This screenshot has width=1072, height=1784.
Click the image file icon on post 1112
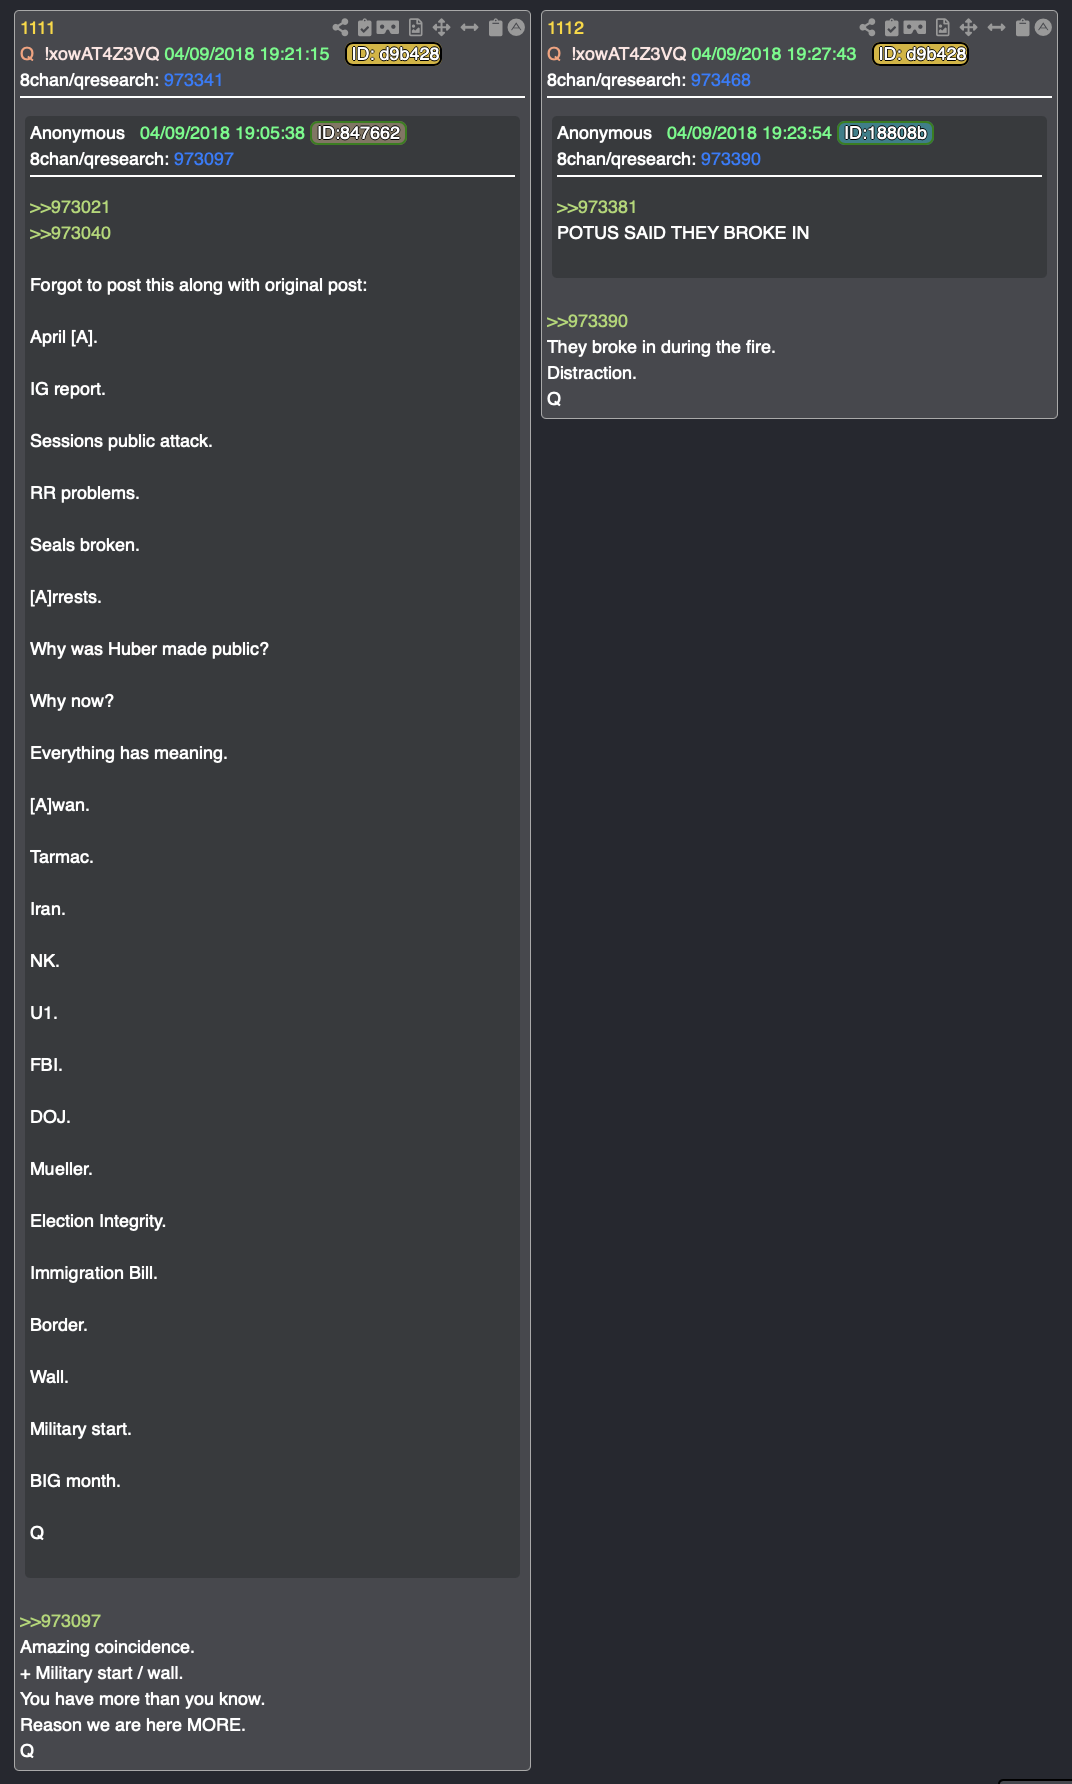point(943,28)
